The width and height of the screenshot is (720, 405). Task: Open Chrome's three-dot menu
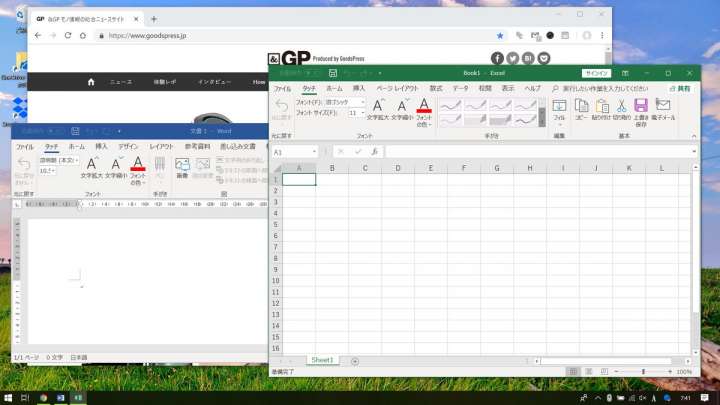click(x=602, y=35)
